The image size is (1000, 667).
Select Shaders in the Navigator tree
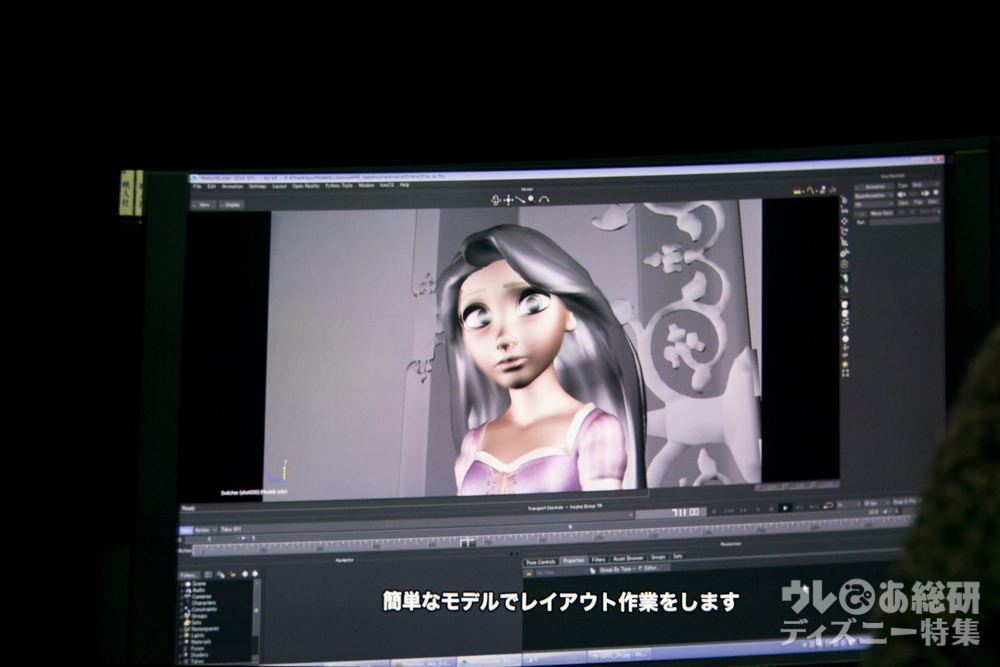click(x=200, y=655)
